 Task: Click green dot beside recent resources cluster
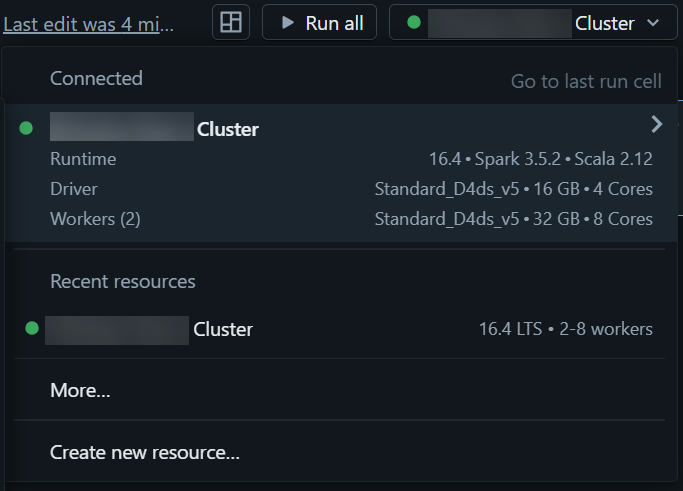click(32, 327)
